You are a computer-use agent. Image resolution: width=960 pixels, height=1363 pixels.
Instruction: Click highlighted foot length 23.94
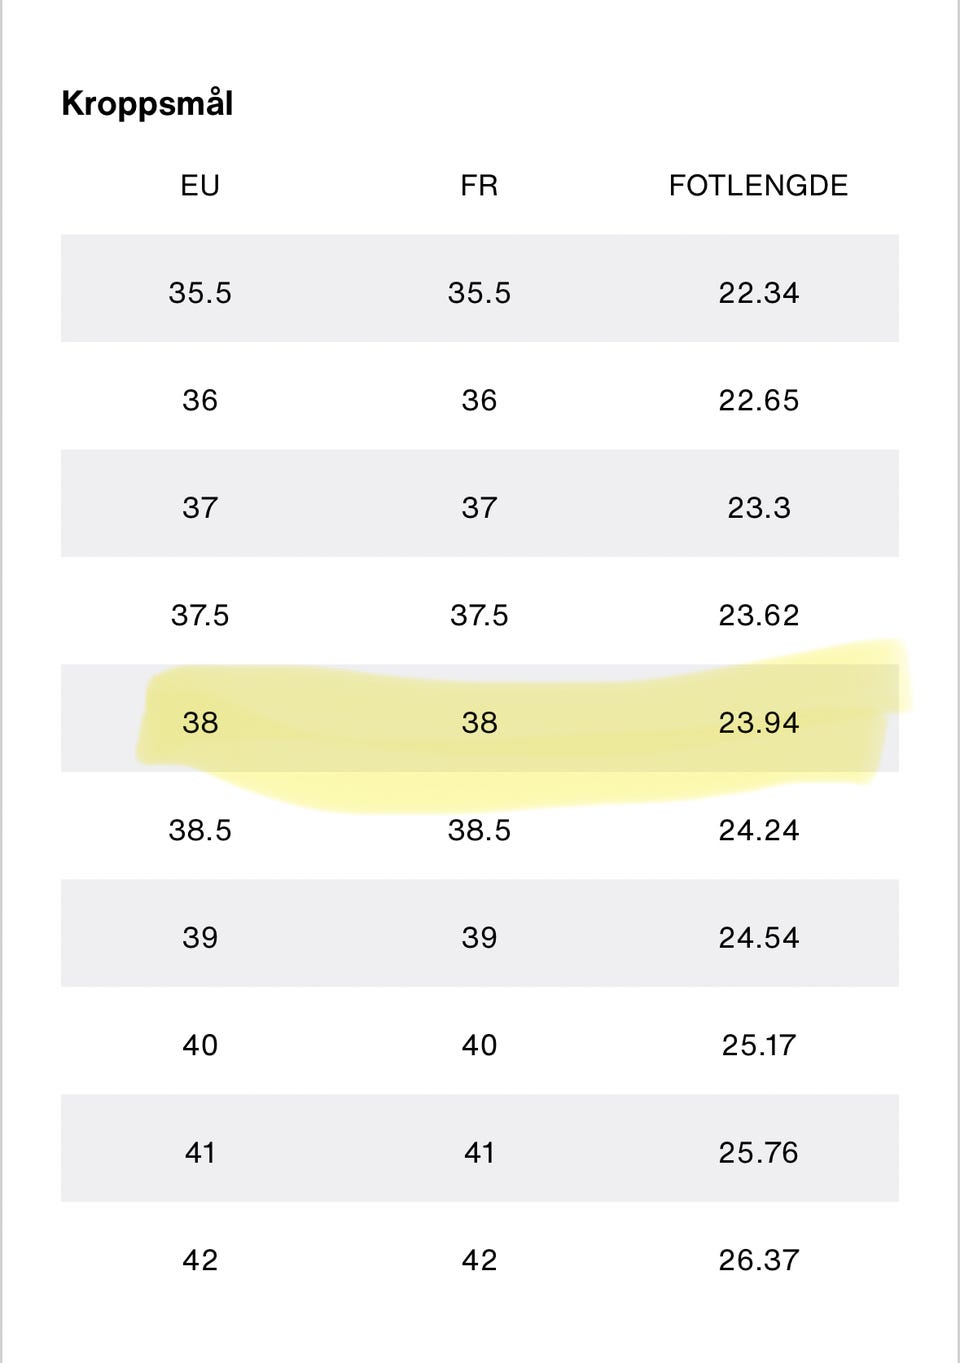coord(759,723)
